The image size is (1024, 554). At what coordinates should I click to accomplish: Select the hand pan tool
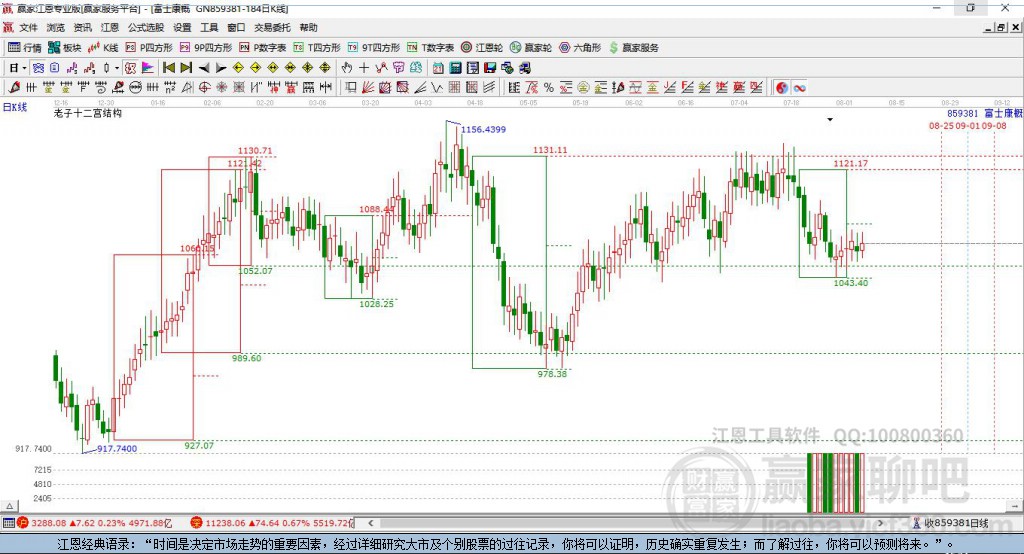[x=347, y=68]
